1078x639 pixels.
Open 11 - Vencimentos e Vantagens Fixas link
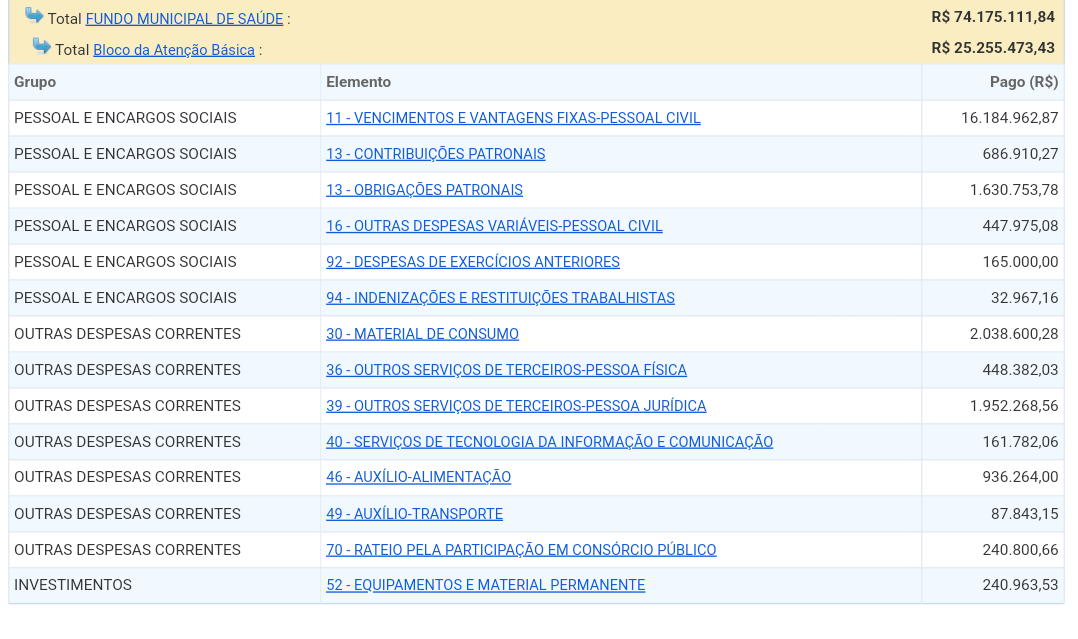click(x=513, y=118)
